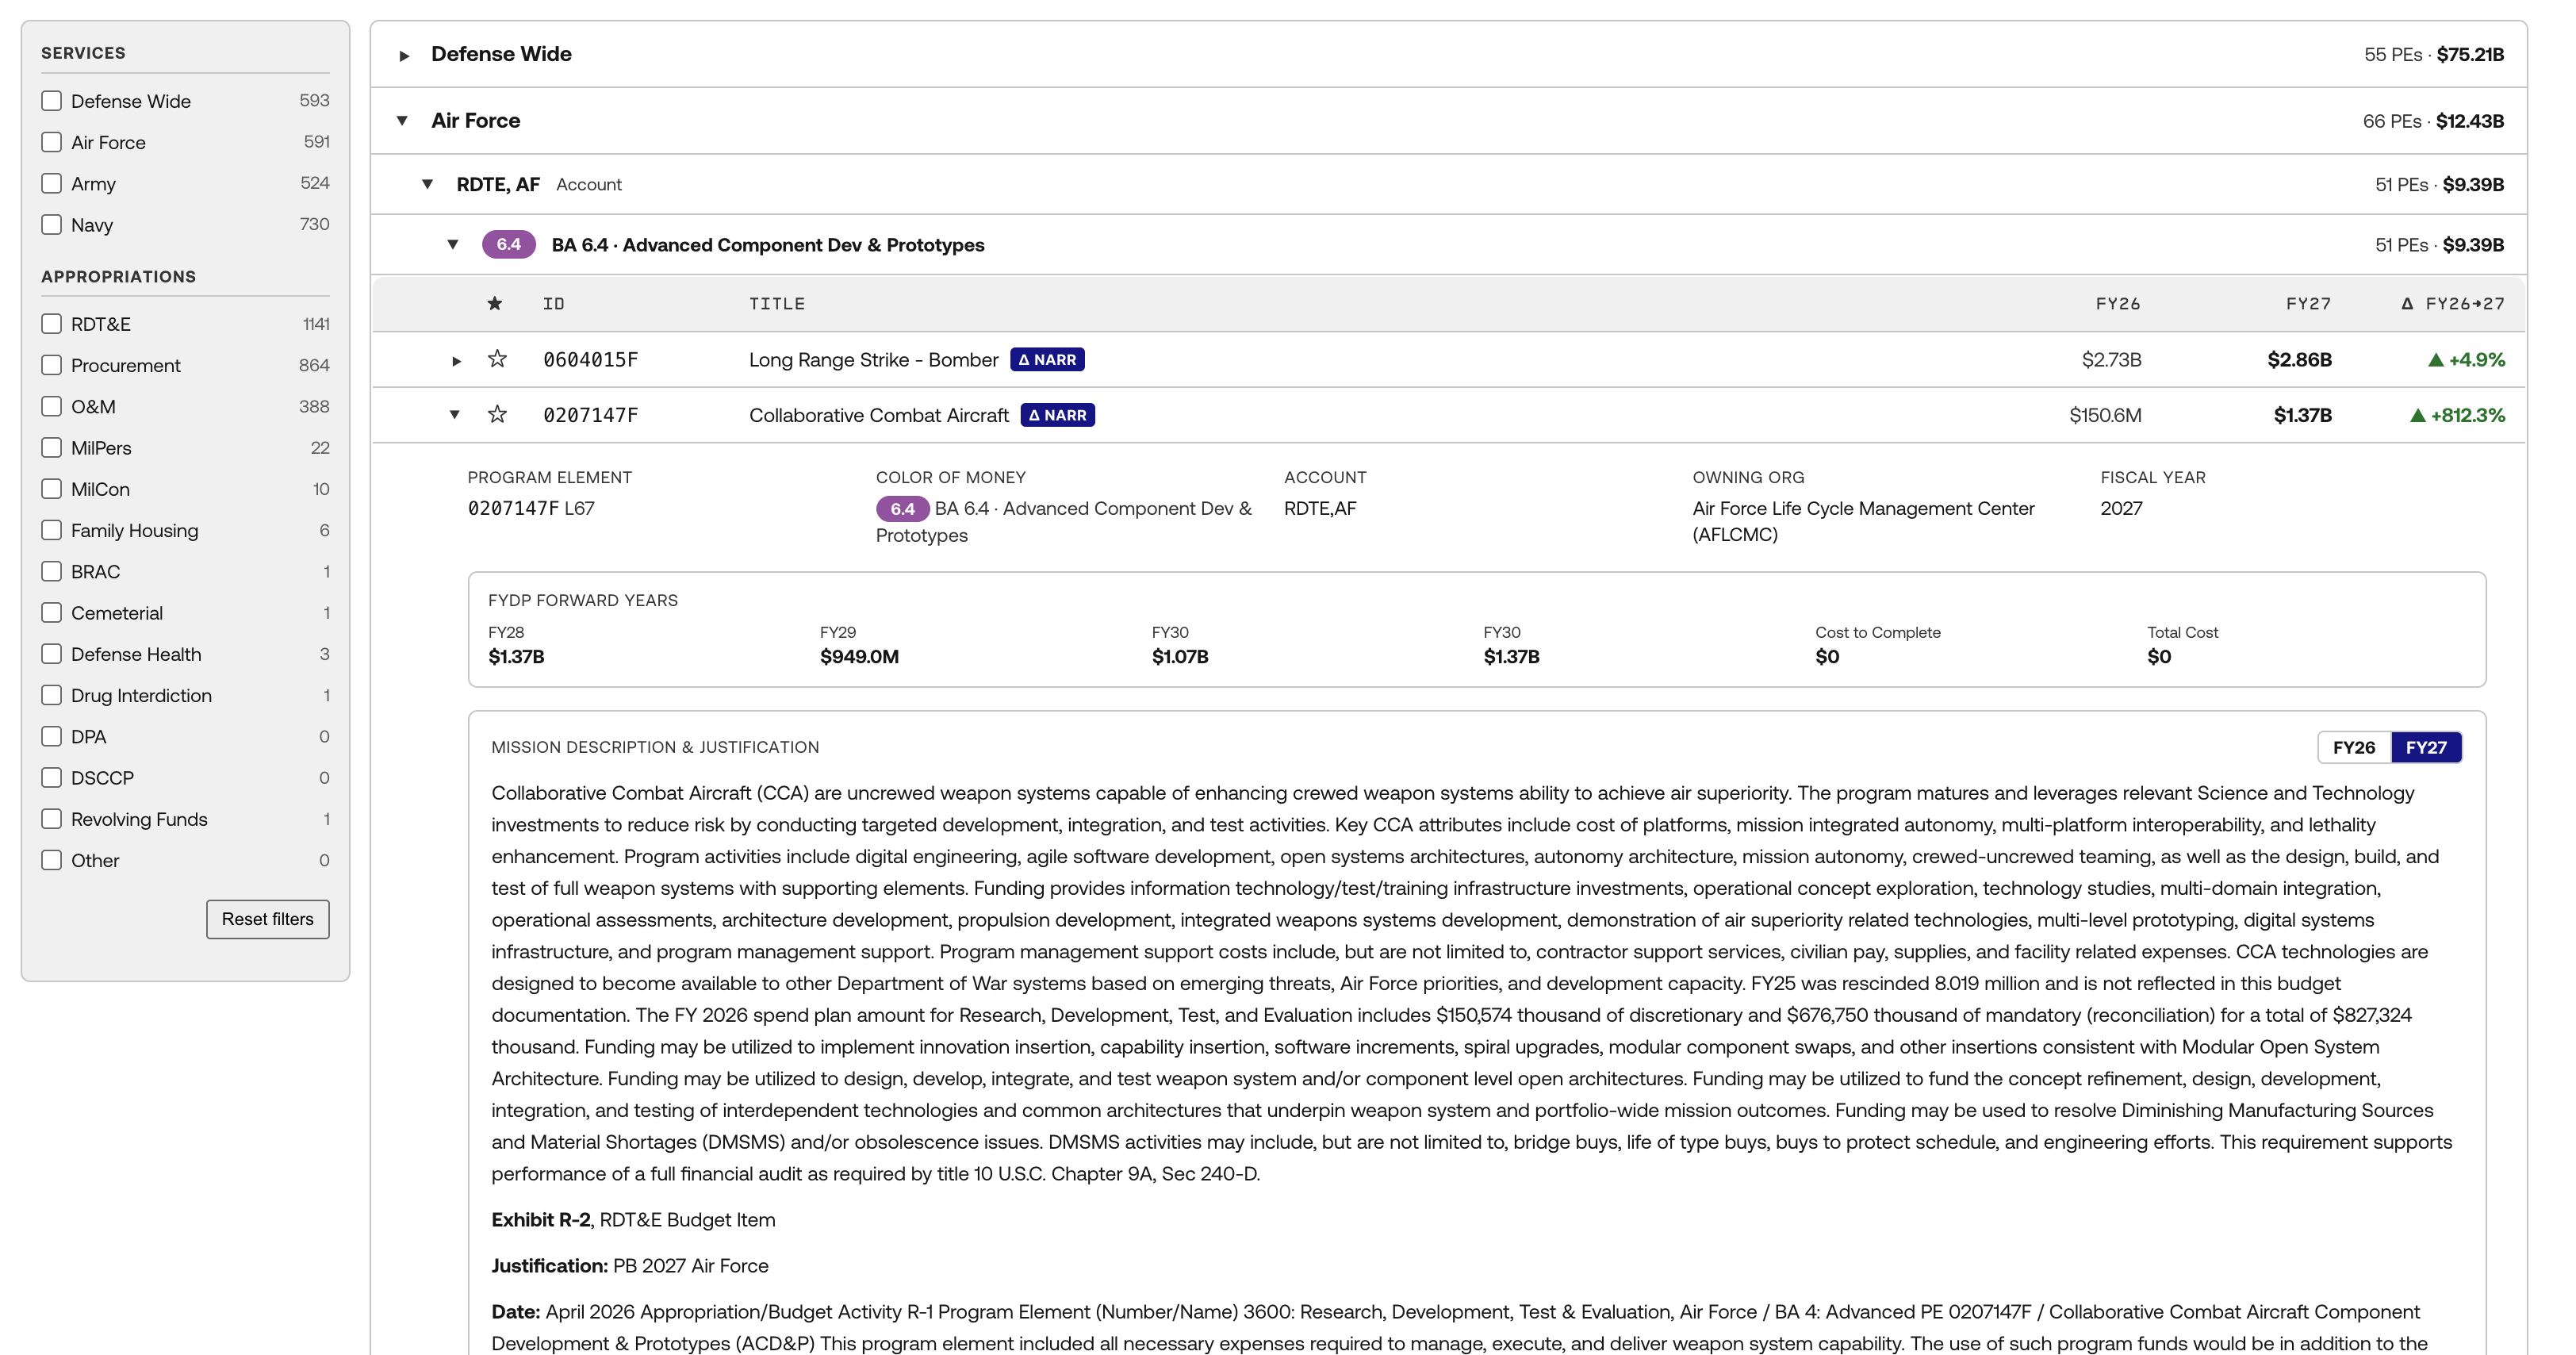The height and width of the screenshot is (1355, 2576).
Task: Click program element ID 0207147F L67
Action: click(x=531, y=508)
